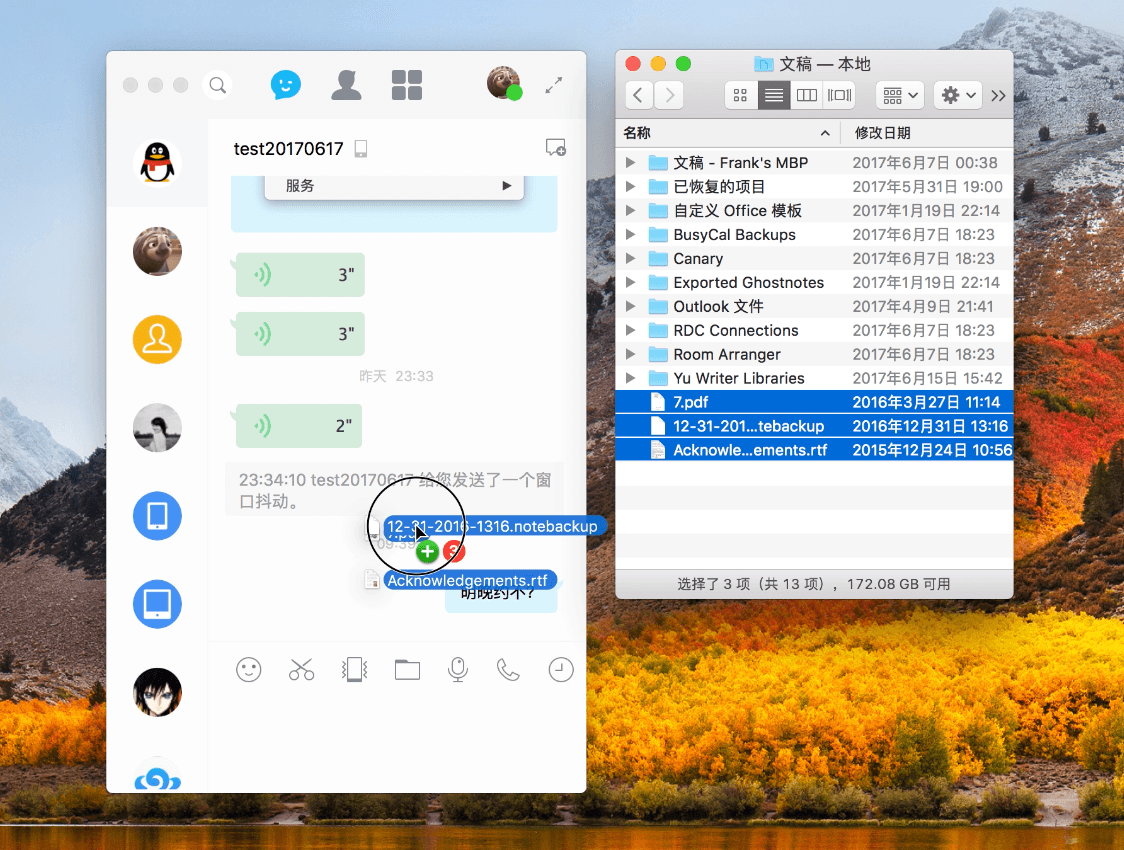Select the 7.pdf file

(814, 402)
